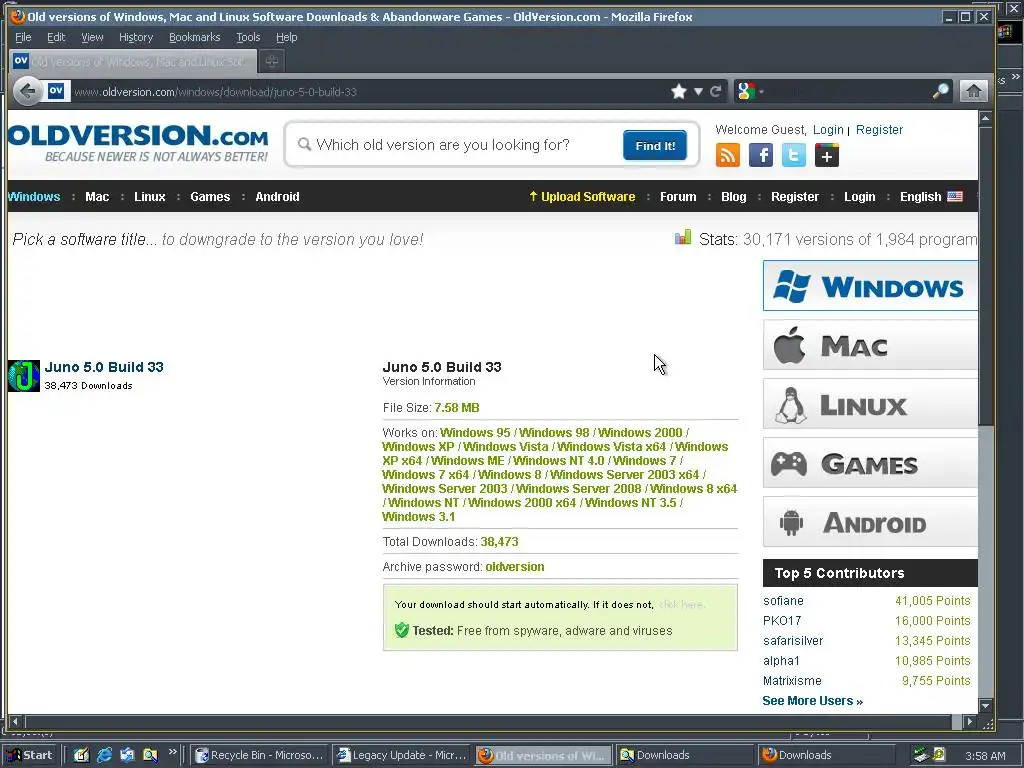The width and height of the screenshot is (1024, 768).
Task: Launch Internet Explorer from quick launch
Action: (104, 755)
